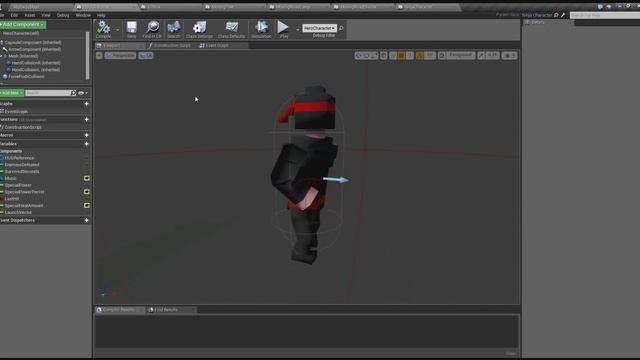Open the Find Results tab
Viewport: 640px width, 360px height.
pyautogui.click(x=166, y=310)
